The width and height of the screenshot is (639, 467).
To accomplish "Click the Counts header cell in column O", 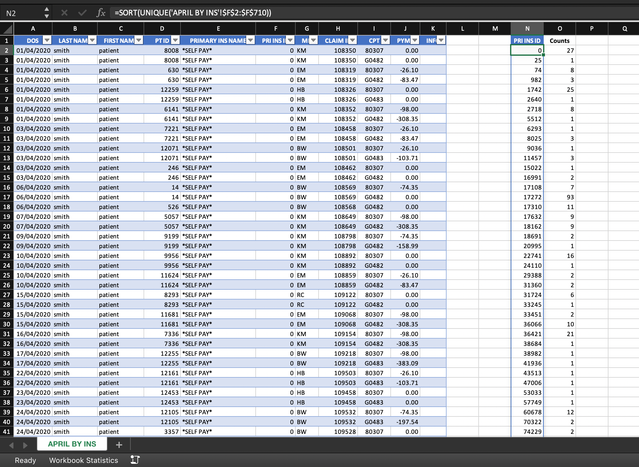I will (x=560, y=40).
